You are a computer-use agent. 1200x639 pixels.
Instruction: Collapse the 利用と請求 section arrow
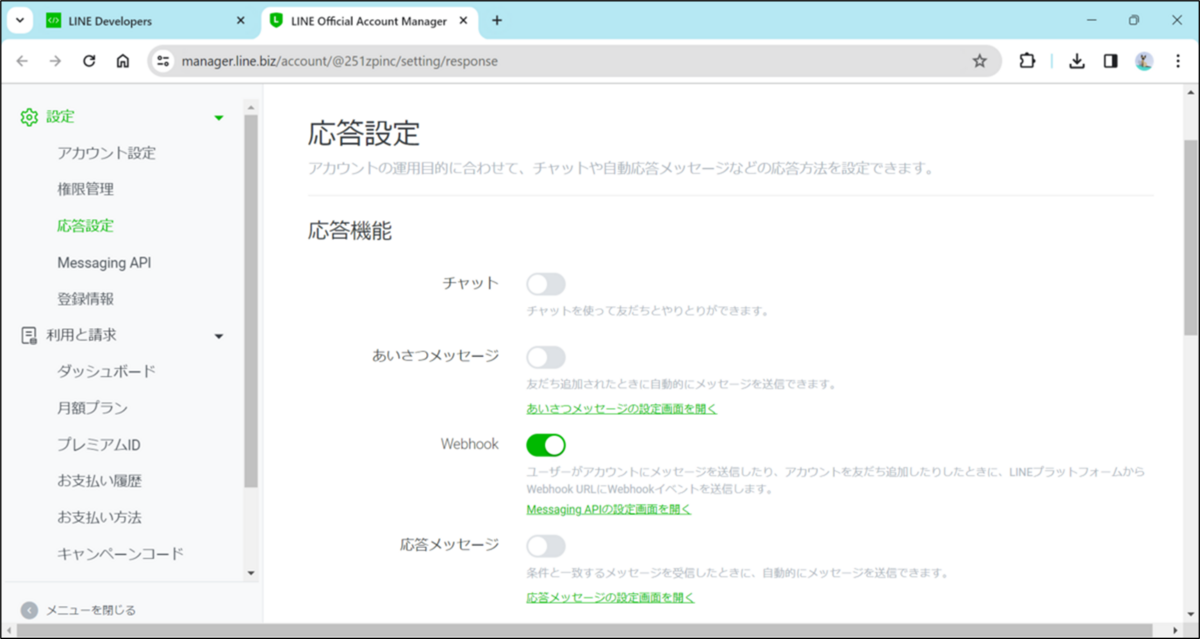click(x=219, y=336)
